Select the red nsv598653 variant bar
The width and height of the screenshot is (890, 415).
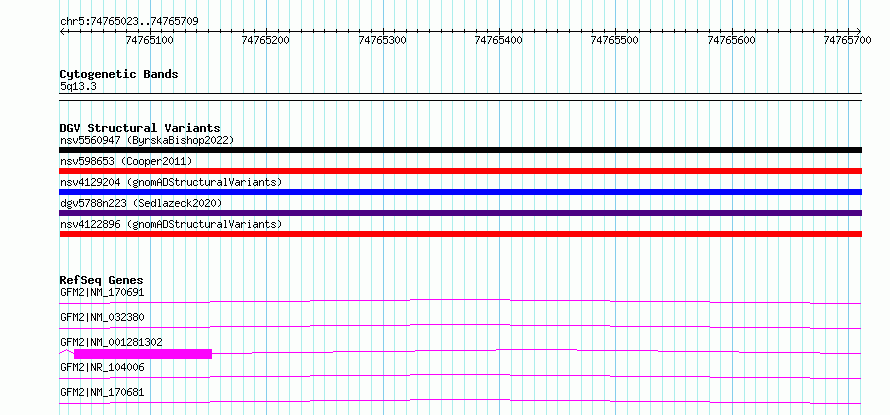point(461,171)
